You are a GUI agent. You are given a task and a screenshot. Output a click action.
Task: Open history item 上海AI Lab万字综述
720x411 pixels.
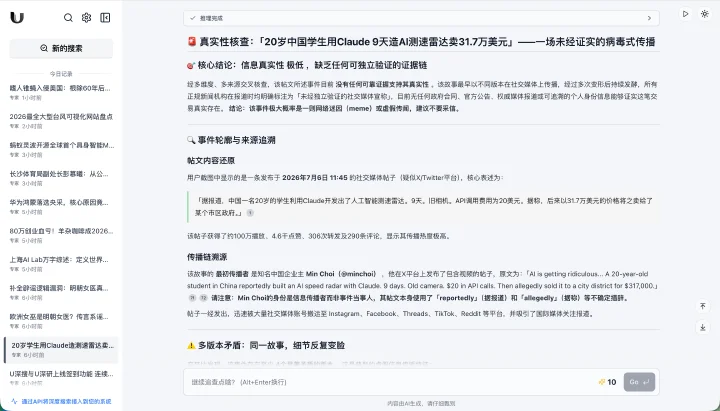61,264
